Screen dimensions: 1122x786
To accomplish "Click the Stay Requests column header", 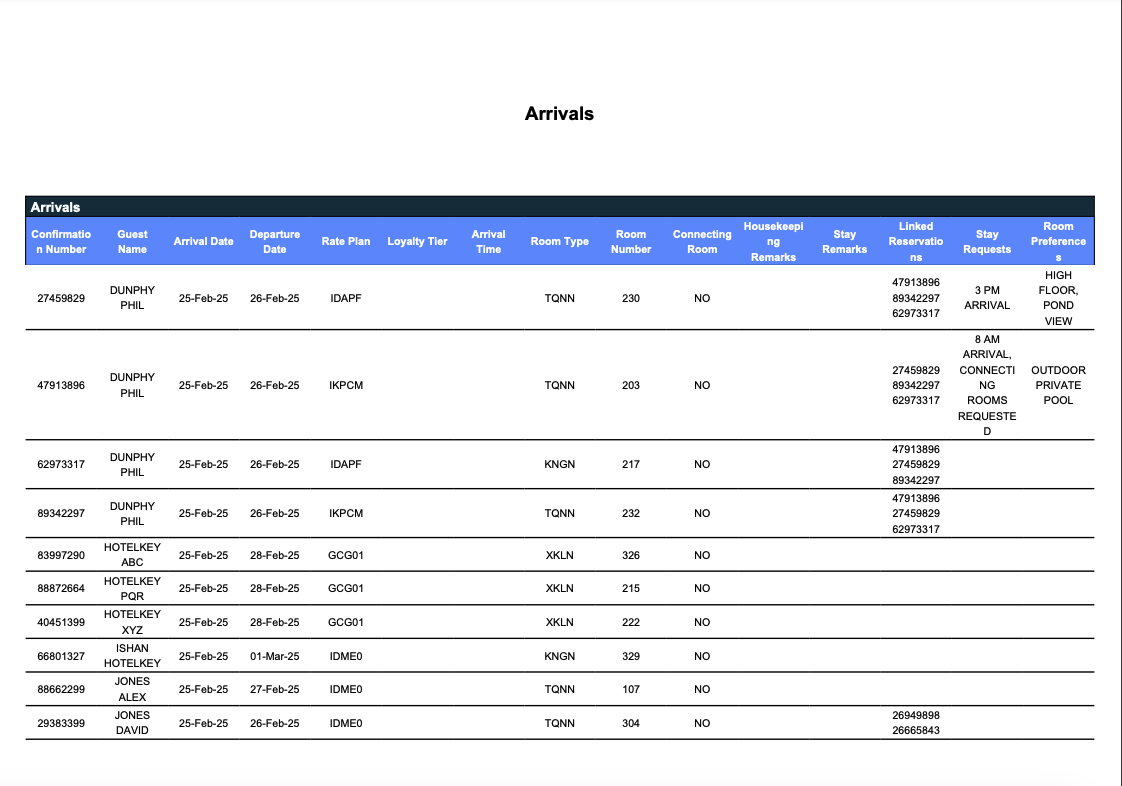I will pyautogui.click(x=987, y=240).
